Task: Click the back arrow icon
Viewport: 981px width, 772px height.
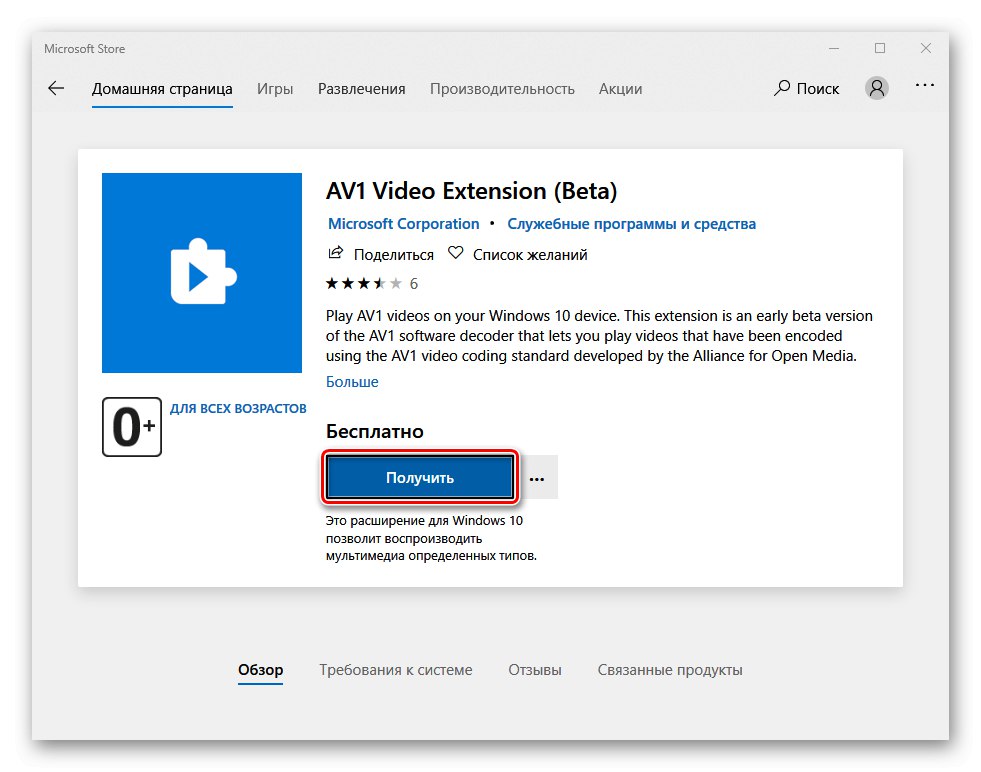Action: pyautogui.click(x=56, y=88)
